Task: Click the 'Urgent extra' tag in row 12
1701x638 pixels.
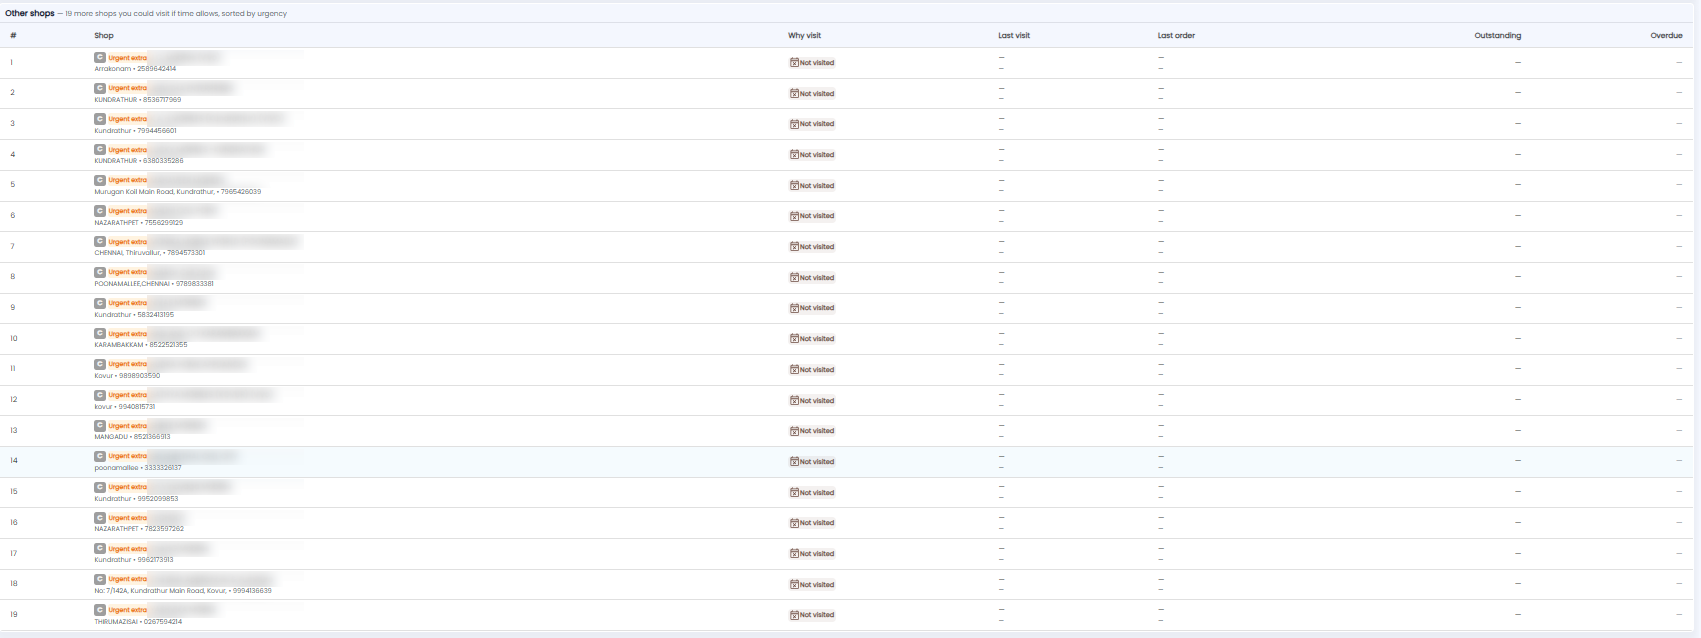Action: (127, 395)
